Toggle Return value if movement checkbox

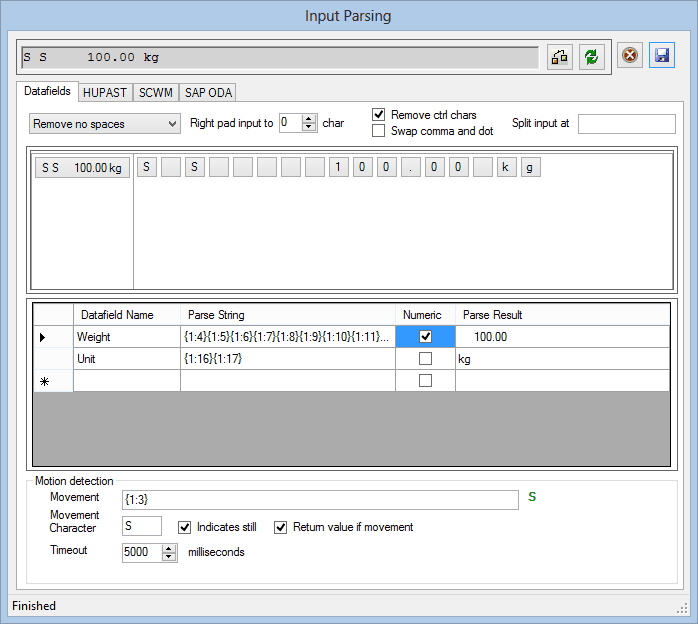[280, 527]
